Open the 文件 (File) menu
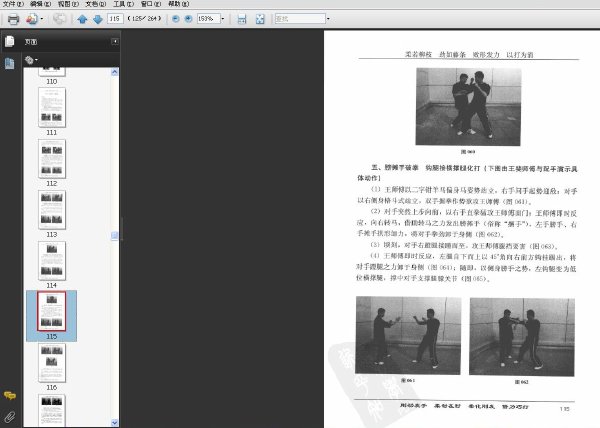The width and height of the screenshot is (600, 428). 13,4
